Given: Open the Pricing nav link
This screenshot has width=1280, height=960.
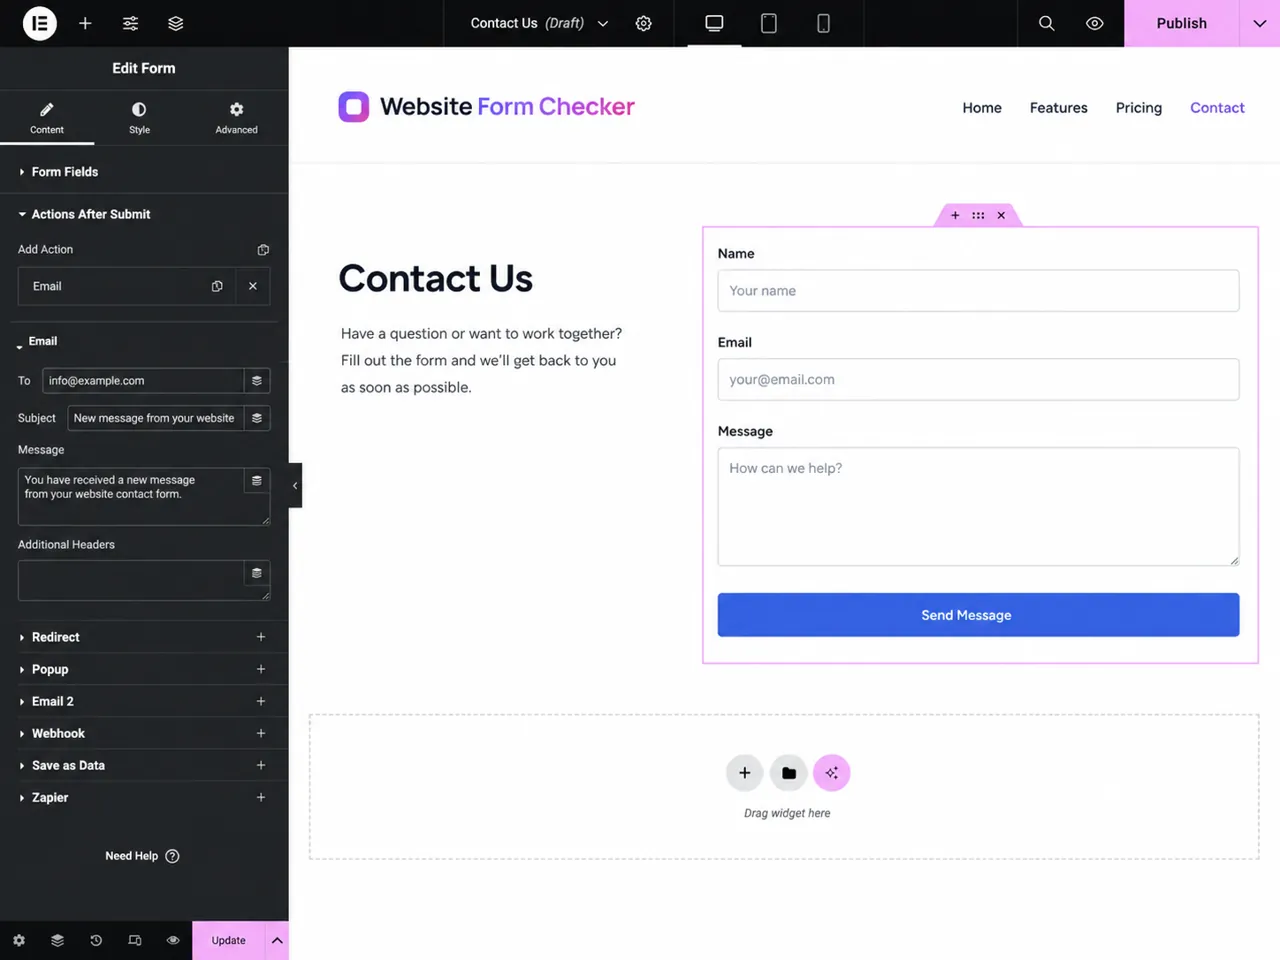Looking at the screenshot, I should click(x=1139, y=108).
